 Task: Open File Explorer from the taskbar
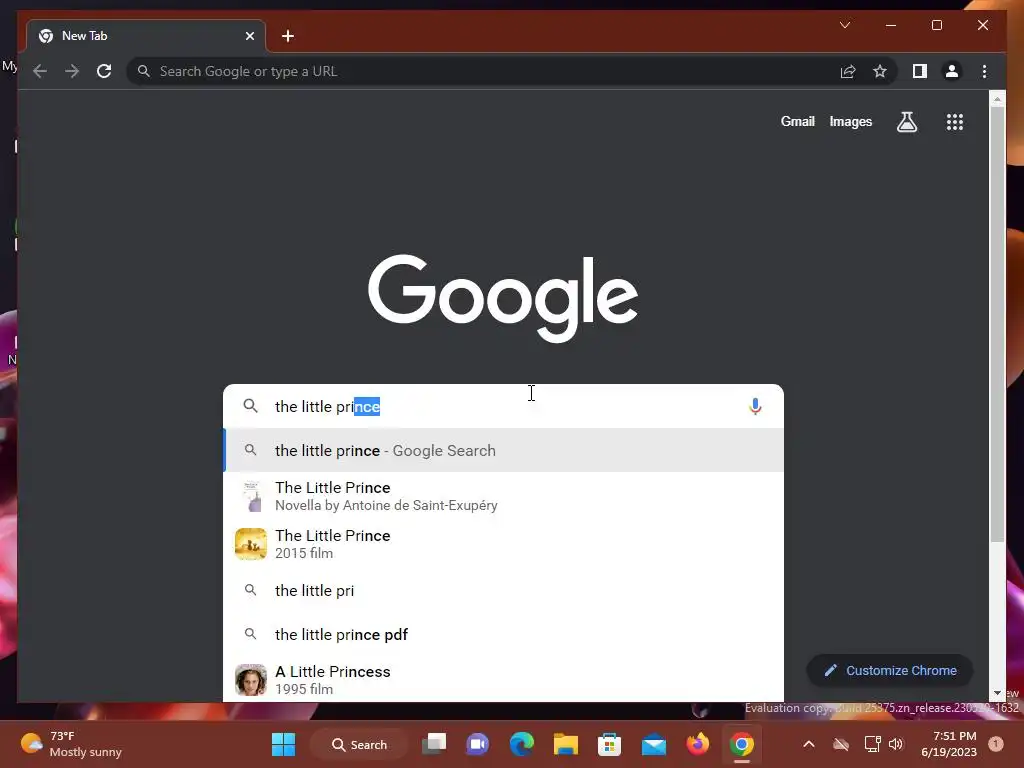click(x=566, y=744)
